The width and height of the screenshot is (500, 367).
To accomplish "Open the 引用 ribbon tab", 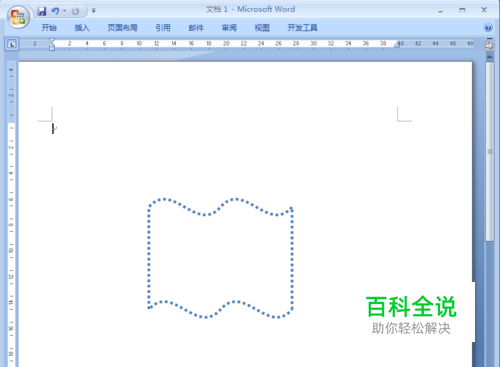I will click(x=163, y=28).
